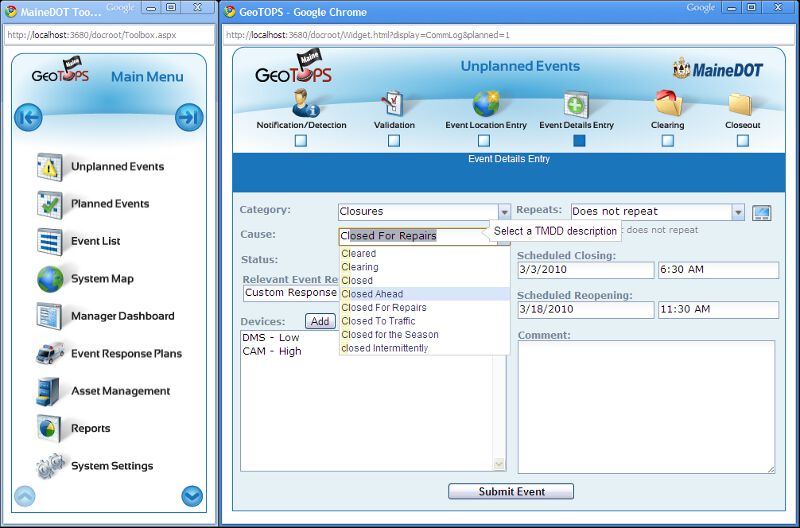Select the Clearing folder icon
The image size is (800, 528).
point(668,103)
